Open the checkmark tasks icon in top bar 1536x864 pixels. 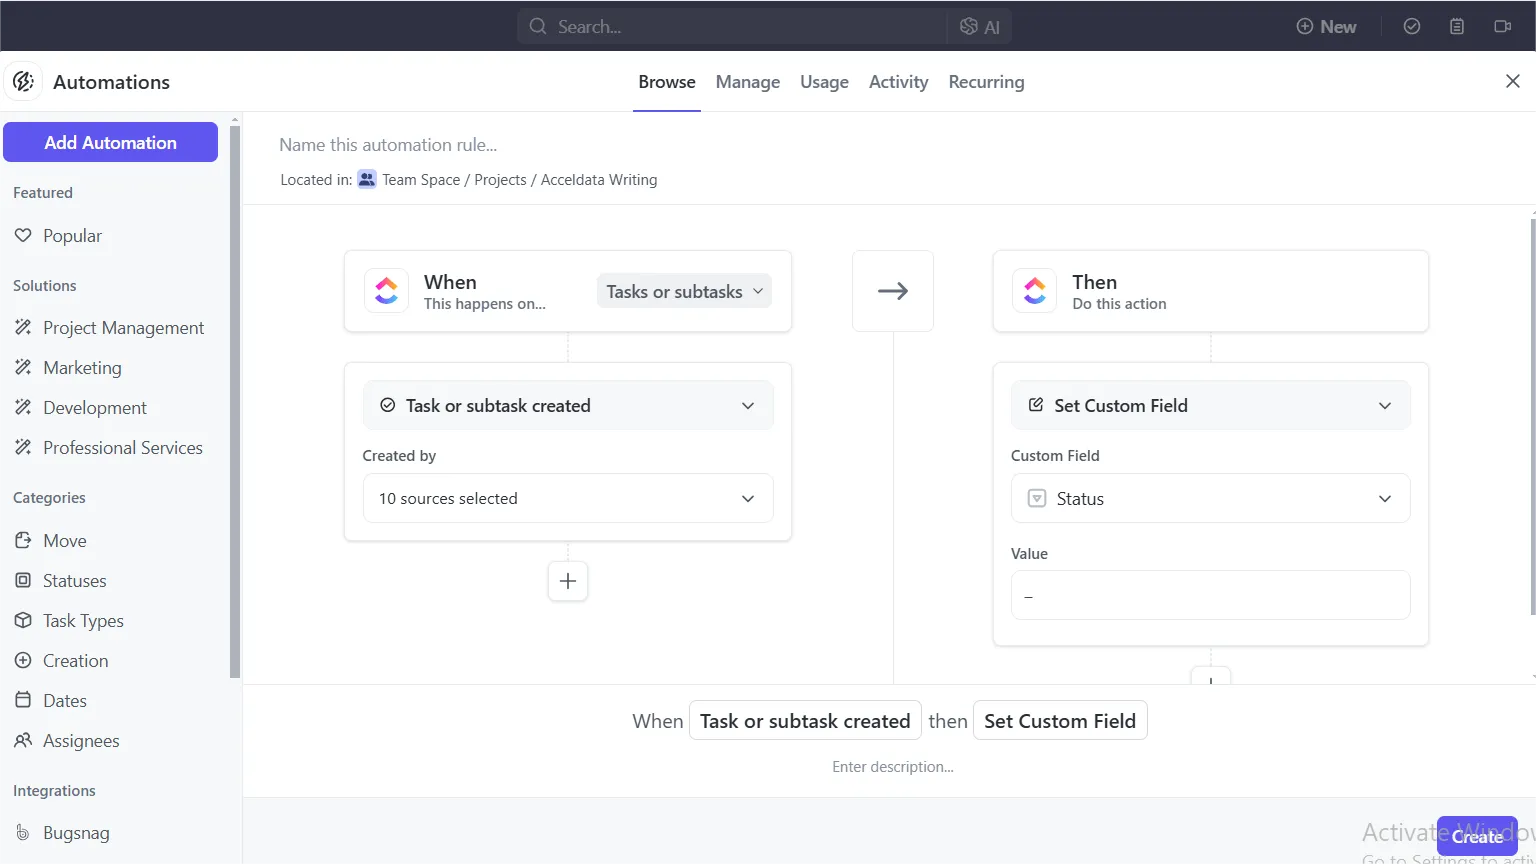(1412, 27)
